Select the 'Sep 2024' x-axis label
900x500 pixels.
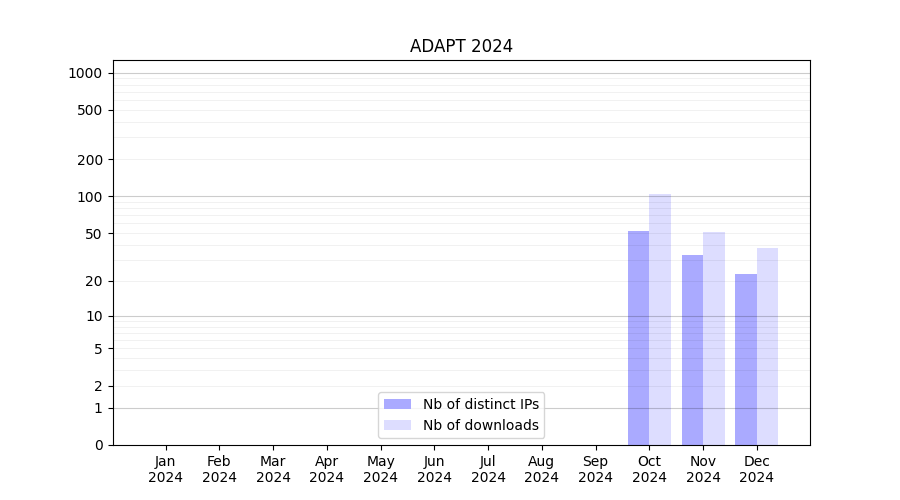(595, 469)
